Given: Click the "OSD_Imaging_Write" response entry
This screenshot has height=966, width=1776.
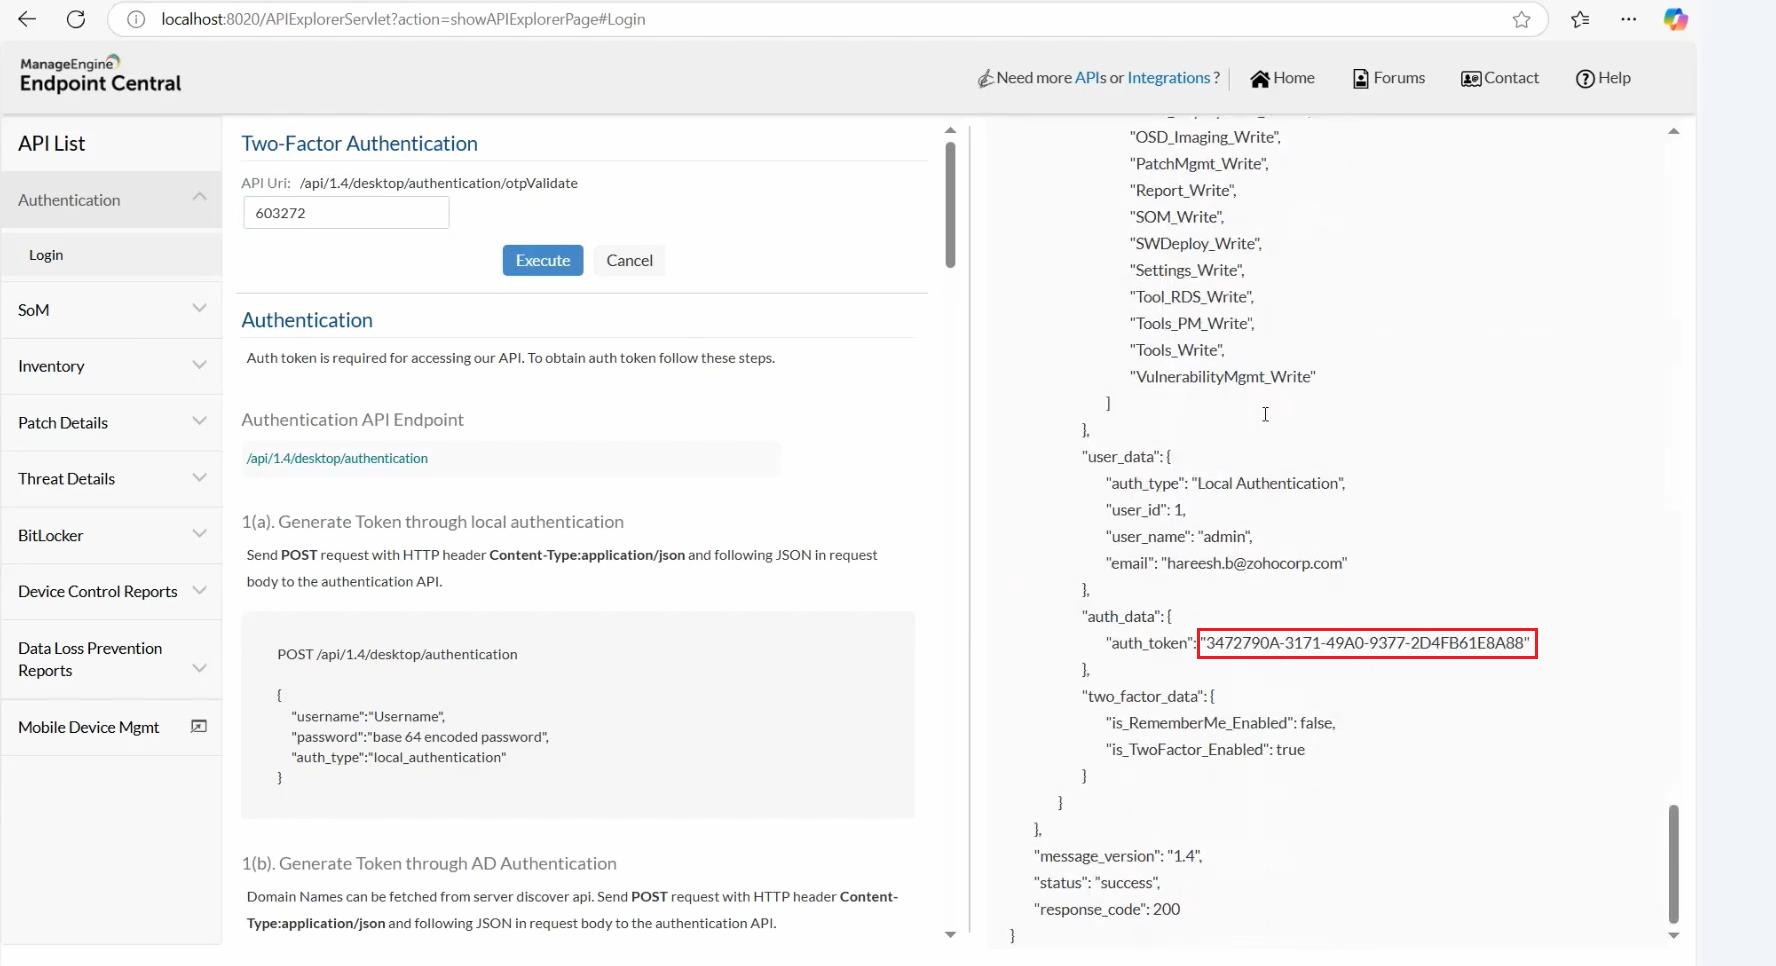Looking at the screenshot, I should tap(1205, 137).
